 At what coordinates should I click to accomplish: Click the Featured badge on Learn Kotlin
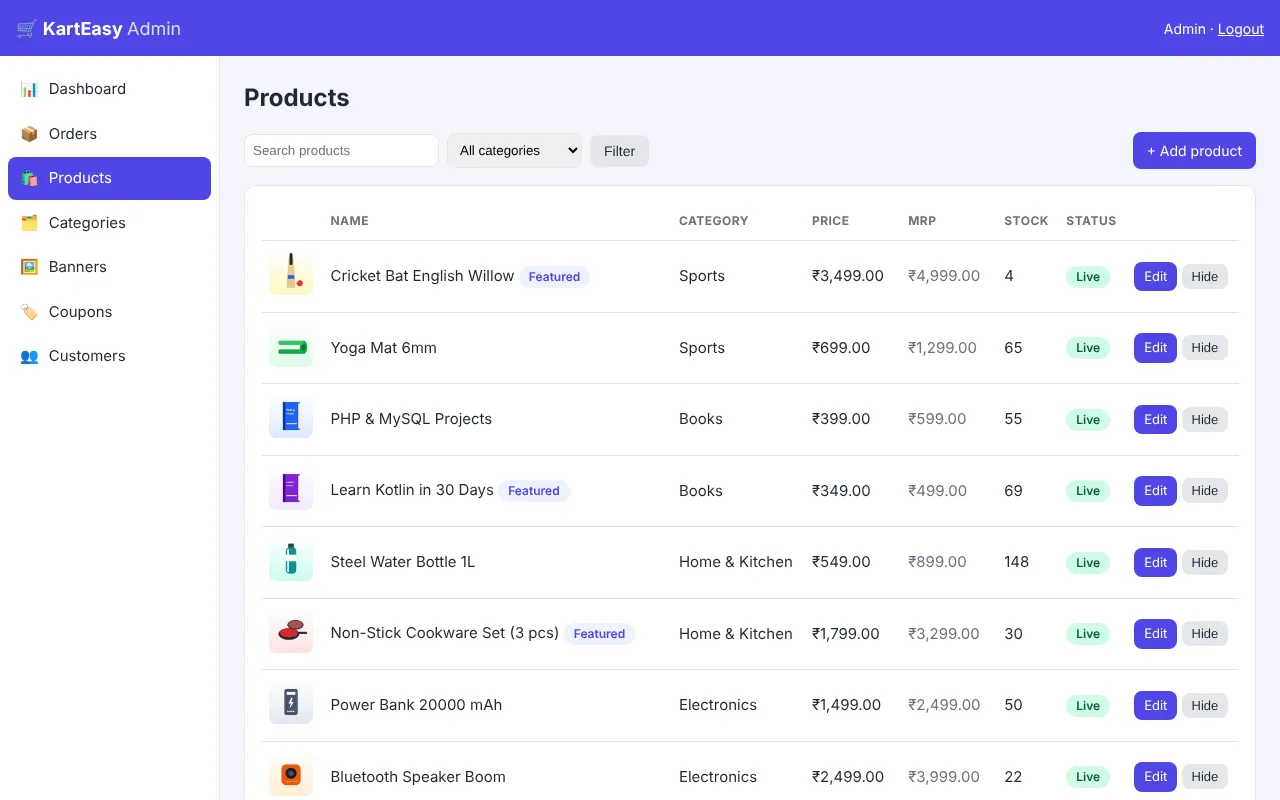tap(534, 491)
